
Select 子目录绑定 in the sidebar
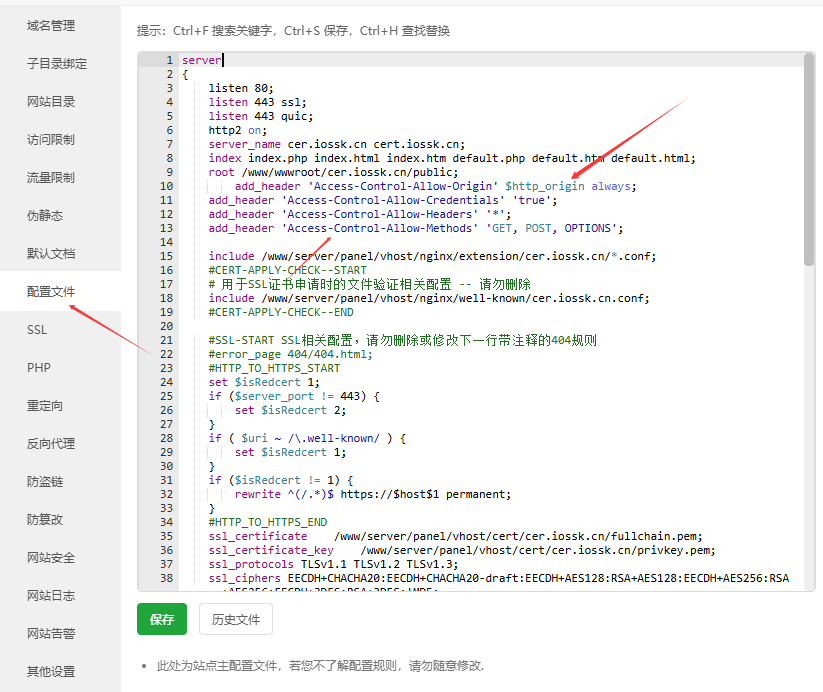click(x=57, y=64)
